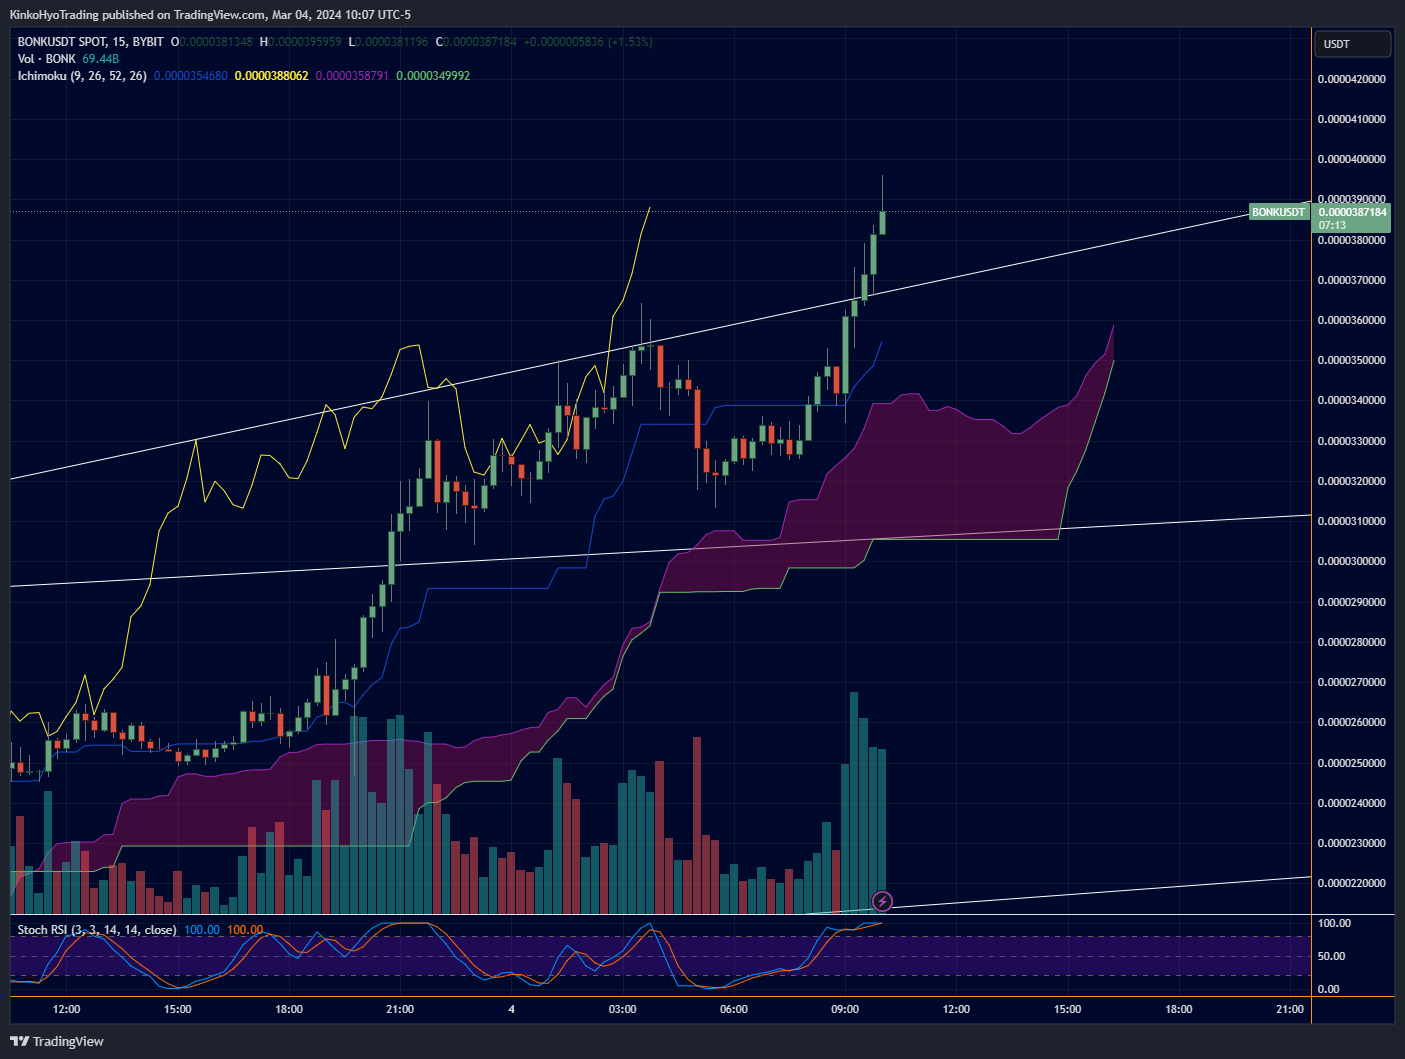Click the 0.0000340000 price axis label
Image resolution: width=1405 pixels, height=1059 pixels.
[1352, 400]
